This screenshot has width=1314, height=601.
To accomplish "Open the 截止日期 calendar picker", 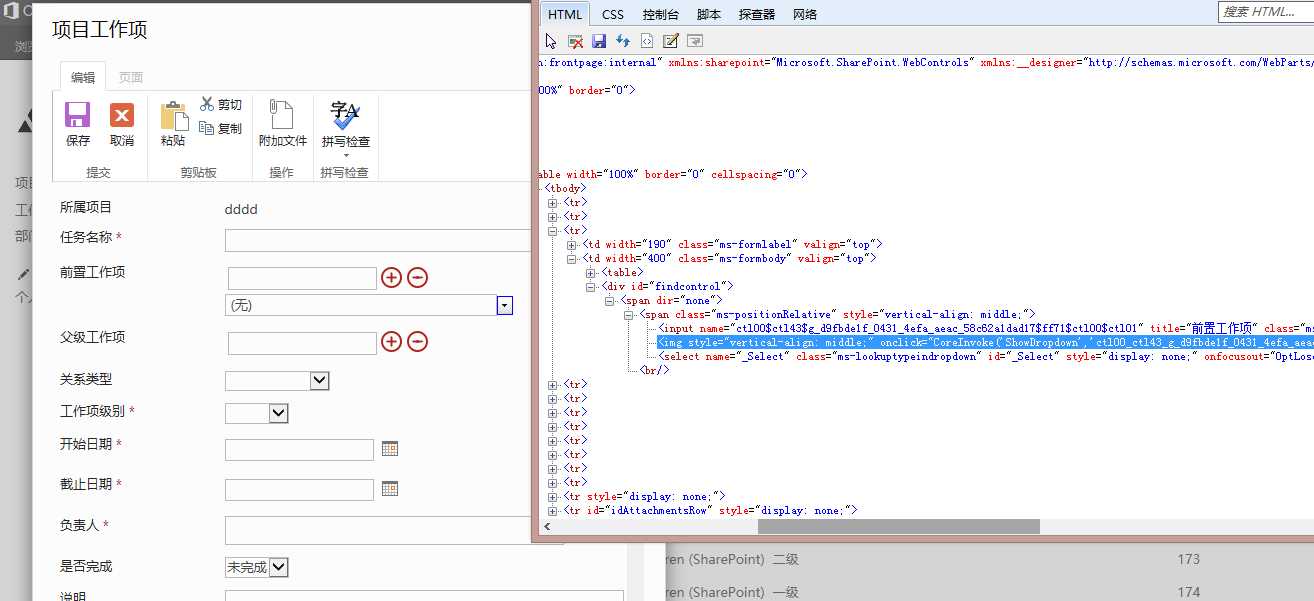I will point(390,489).
